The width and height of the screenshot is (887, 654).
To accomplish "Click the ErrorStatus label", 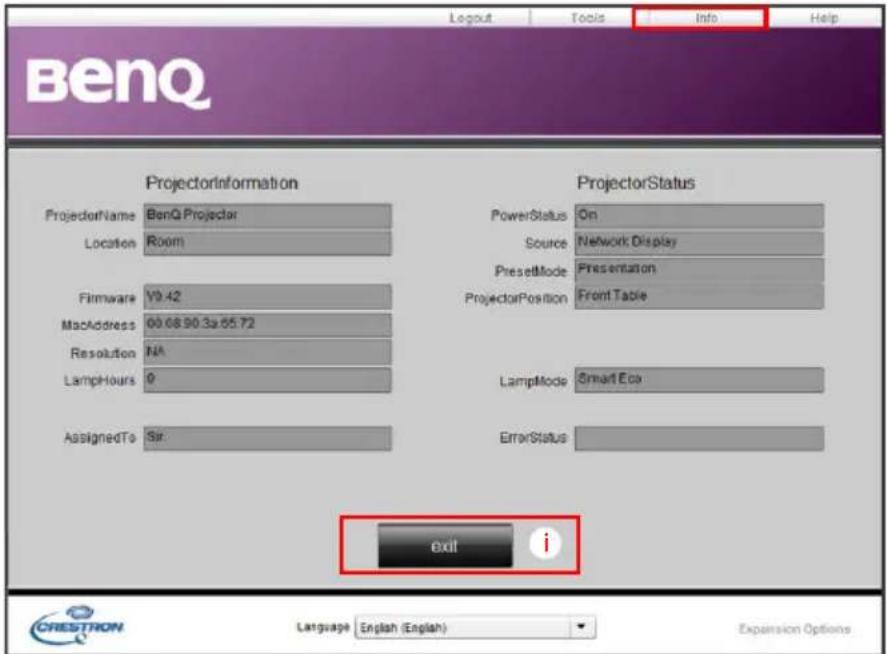I will (x=533, y=438).
